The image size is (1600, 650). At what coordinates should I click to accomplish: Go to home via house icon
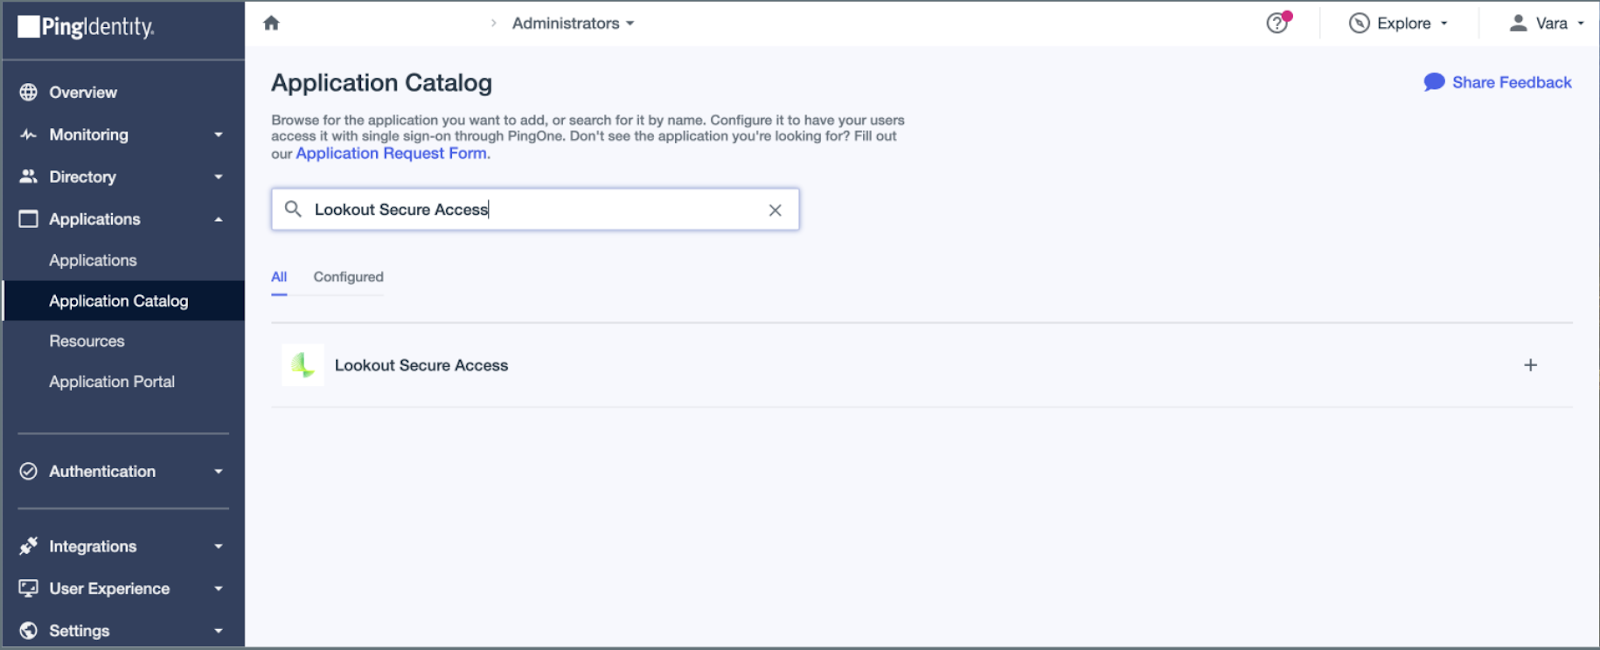(271, 23)
